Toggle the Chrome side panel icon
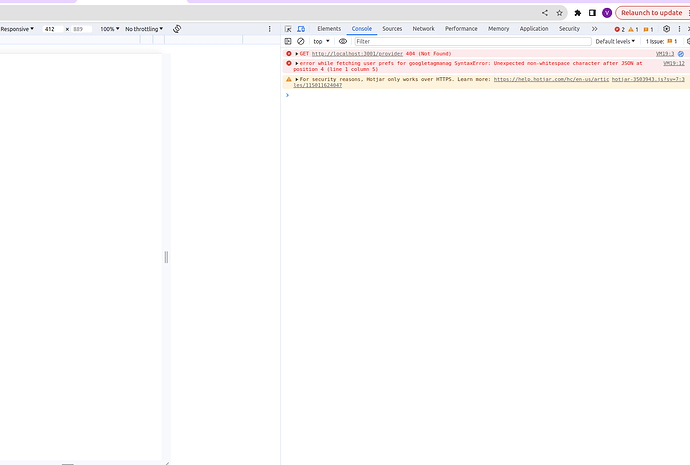The height and width of the screenshot is (465, 690). pos(592,13)
